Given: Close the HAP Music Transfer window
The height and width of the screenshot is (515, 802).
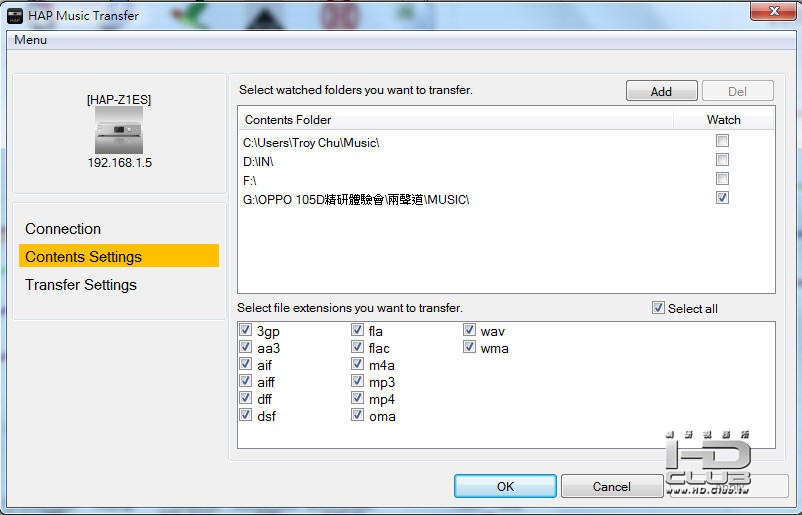Looking at the screenshot, I should click(x=773, y=10).
